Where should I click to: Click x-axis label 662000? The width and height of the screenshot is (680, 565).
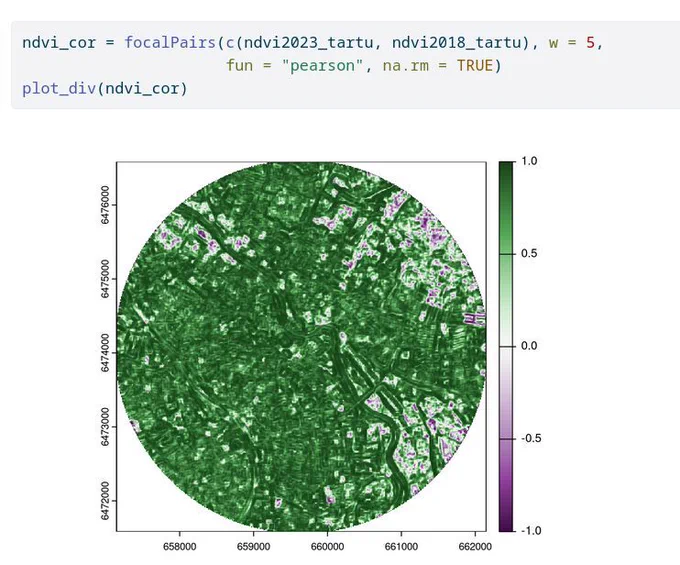(475, 546)
